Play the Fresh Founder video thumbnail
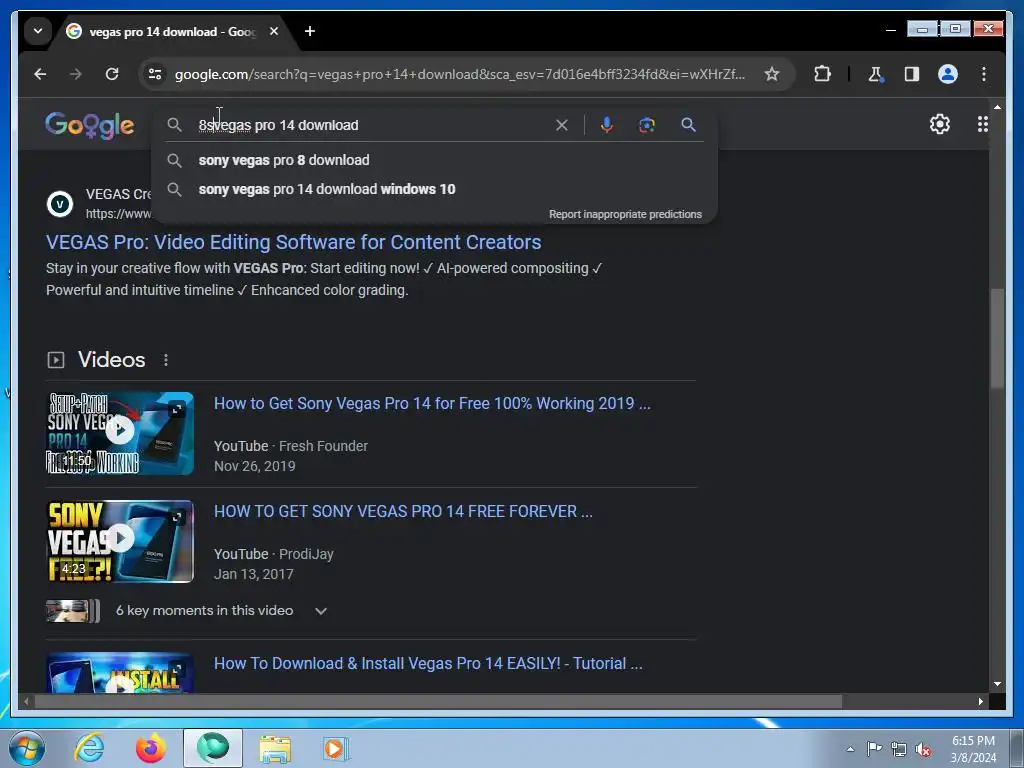Image resolution: width=1024 pixels, height=768 pixels. point(120,433)
